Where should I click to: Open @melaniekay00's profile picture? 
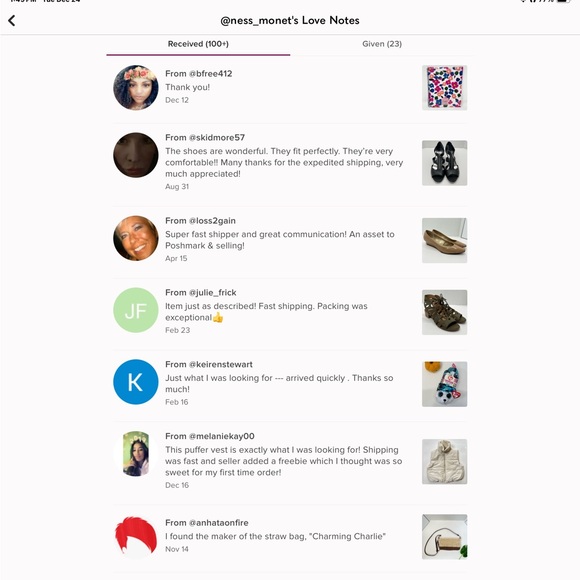click(136, 453)
